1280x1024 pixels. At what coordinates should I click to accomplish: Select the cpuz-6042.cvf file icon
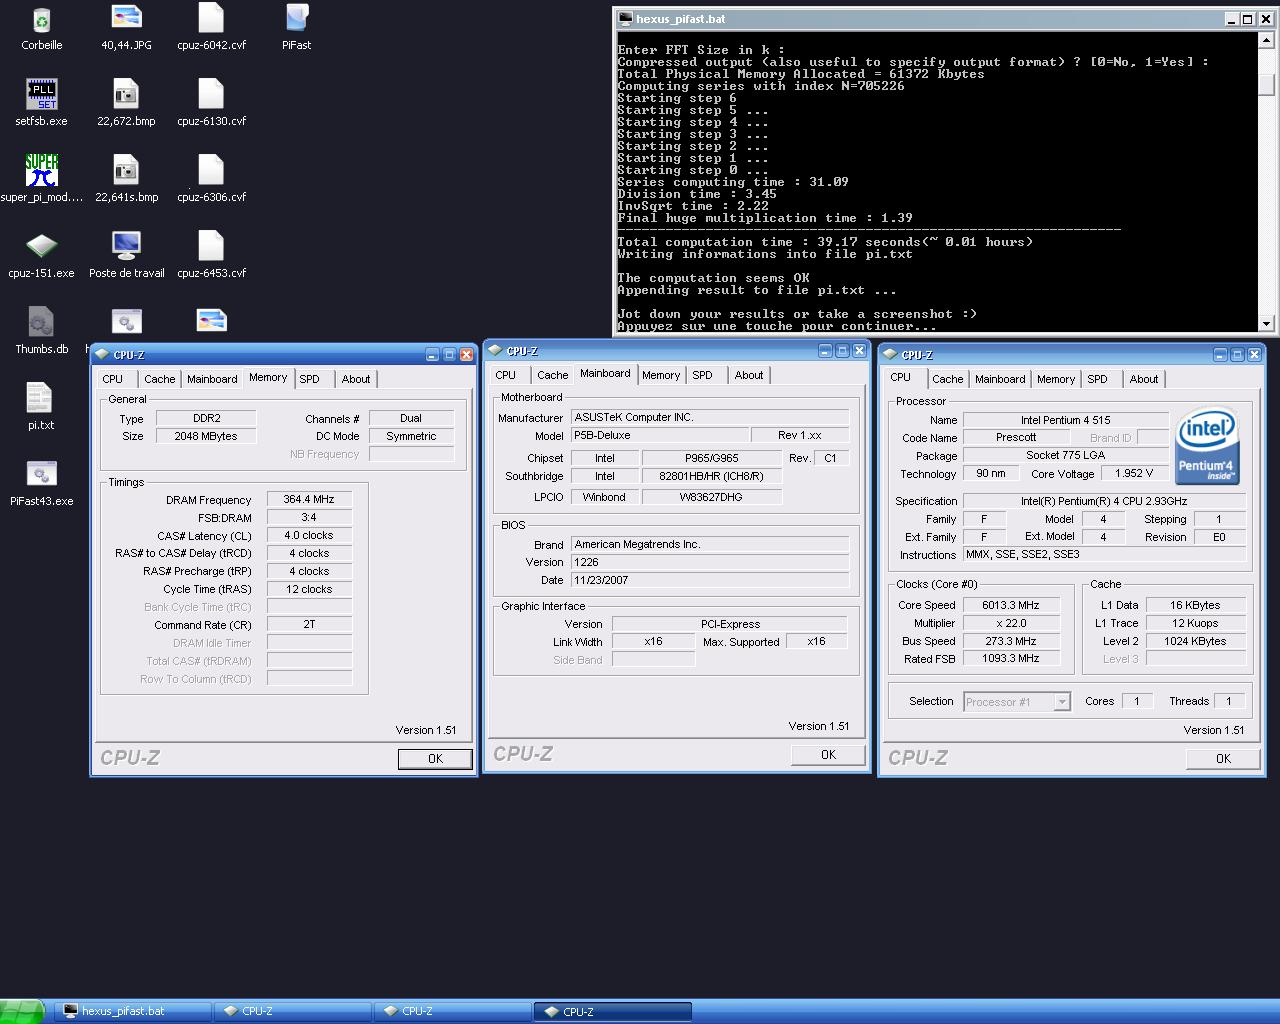click(x=211, y=18)
